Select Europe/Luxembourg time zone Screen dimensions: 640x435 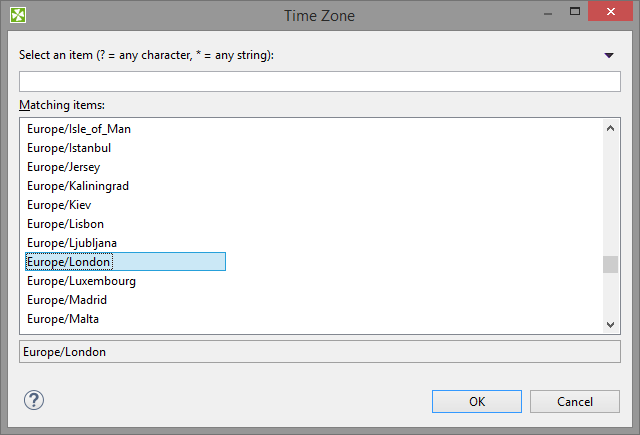click(x=81, y=281)
